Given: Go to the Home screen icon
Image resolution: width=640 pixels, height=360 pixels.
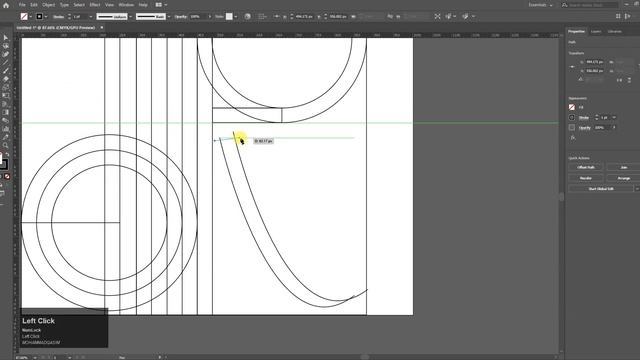Looking at the screenshot, I should [x=6, y=5].
